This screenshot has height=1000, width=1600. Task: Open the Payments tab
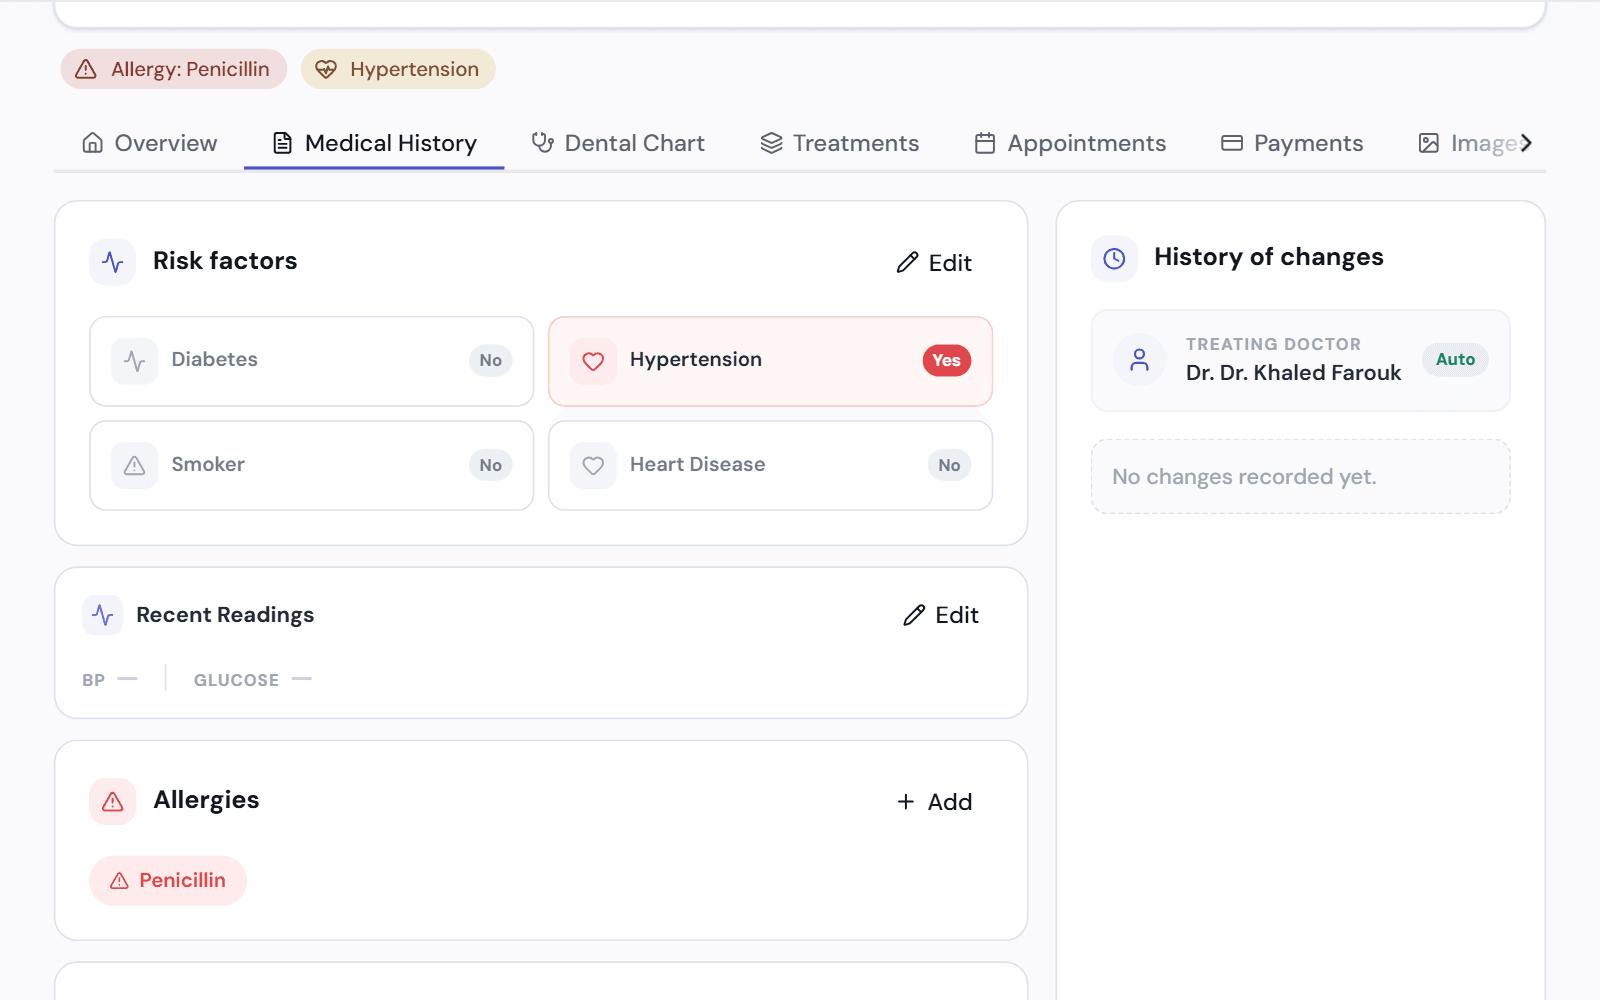[x=1292, y=143]
